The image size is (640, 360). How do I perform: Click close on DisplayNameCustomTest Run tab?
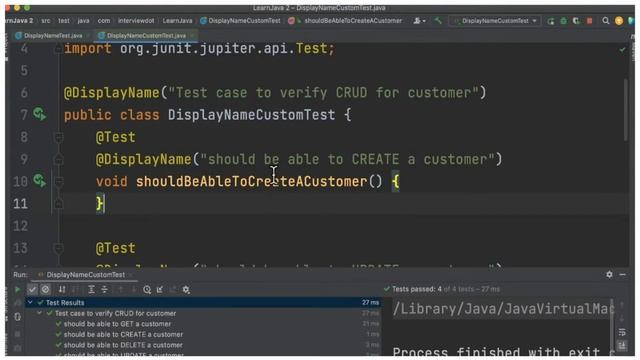click(131, 275)
